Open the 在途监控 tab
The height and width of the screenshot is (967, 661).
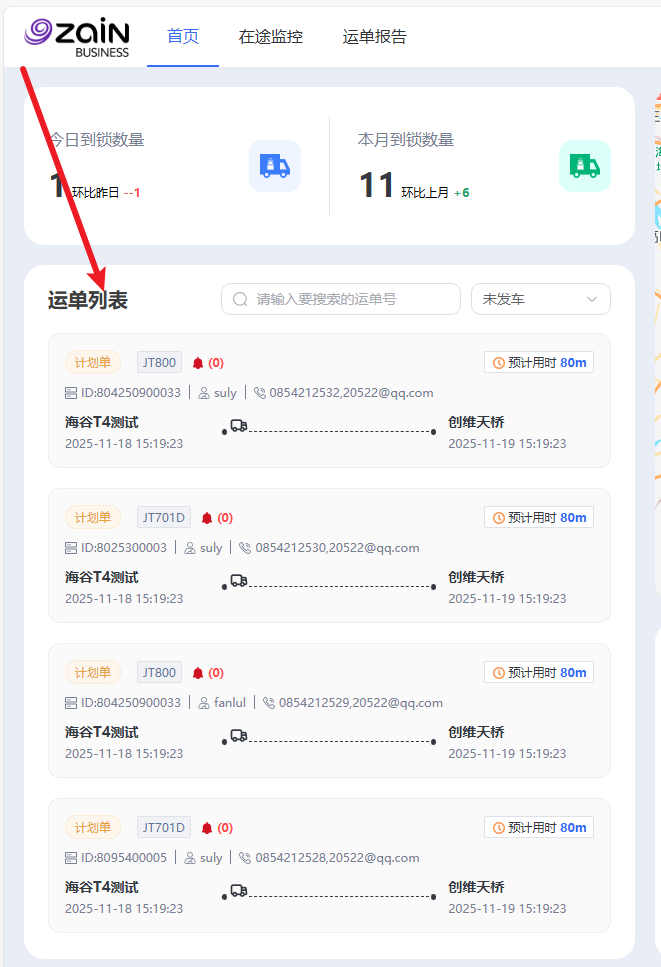[x=270, y=37]
